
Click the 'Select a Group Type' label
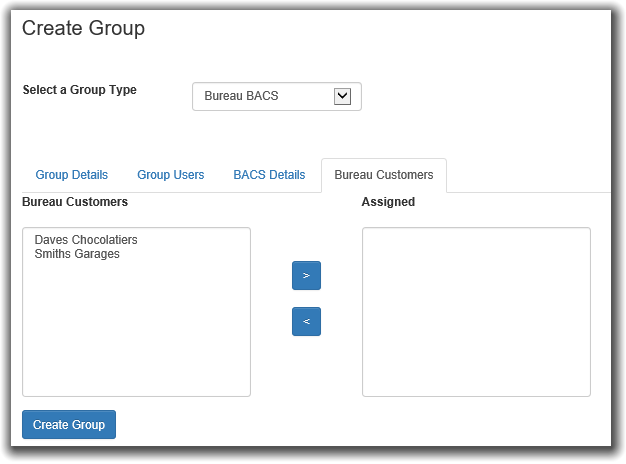[79, 90]
